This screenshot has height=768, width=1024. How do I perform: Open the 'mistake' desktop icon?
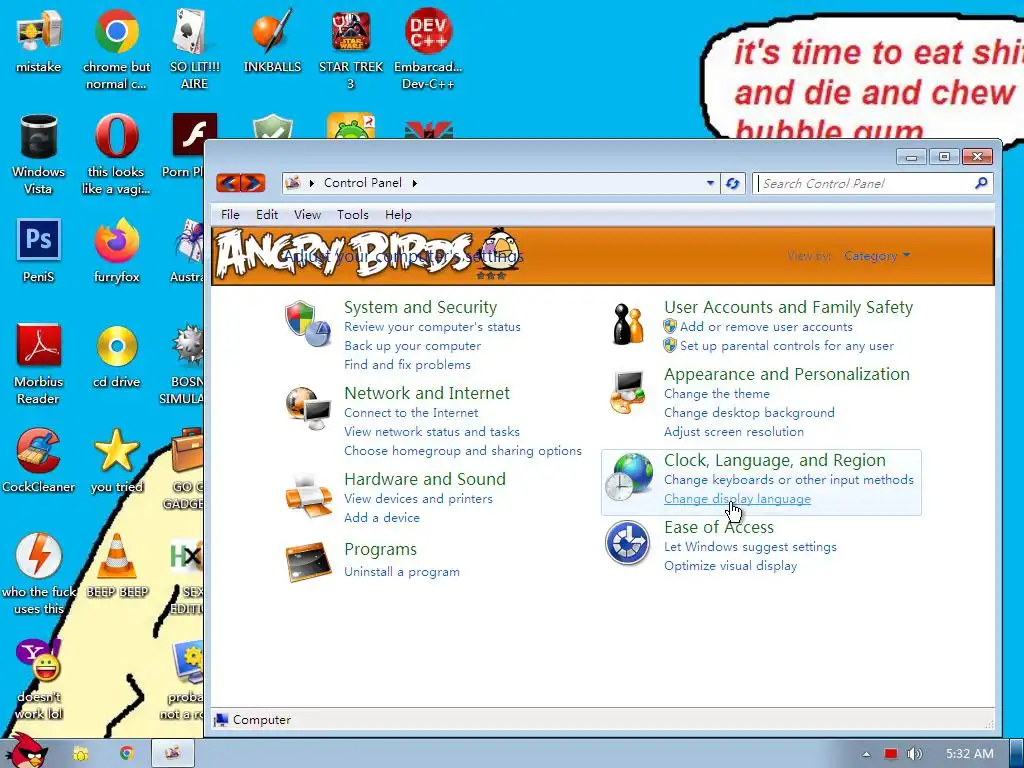pyautogui.click(x=39, y=40)
